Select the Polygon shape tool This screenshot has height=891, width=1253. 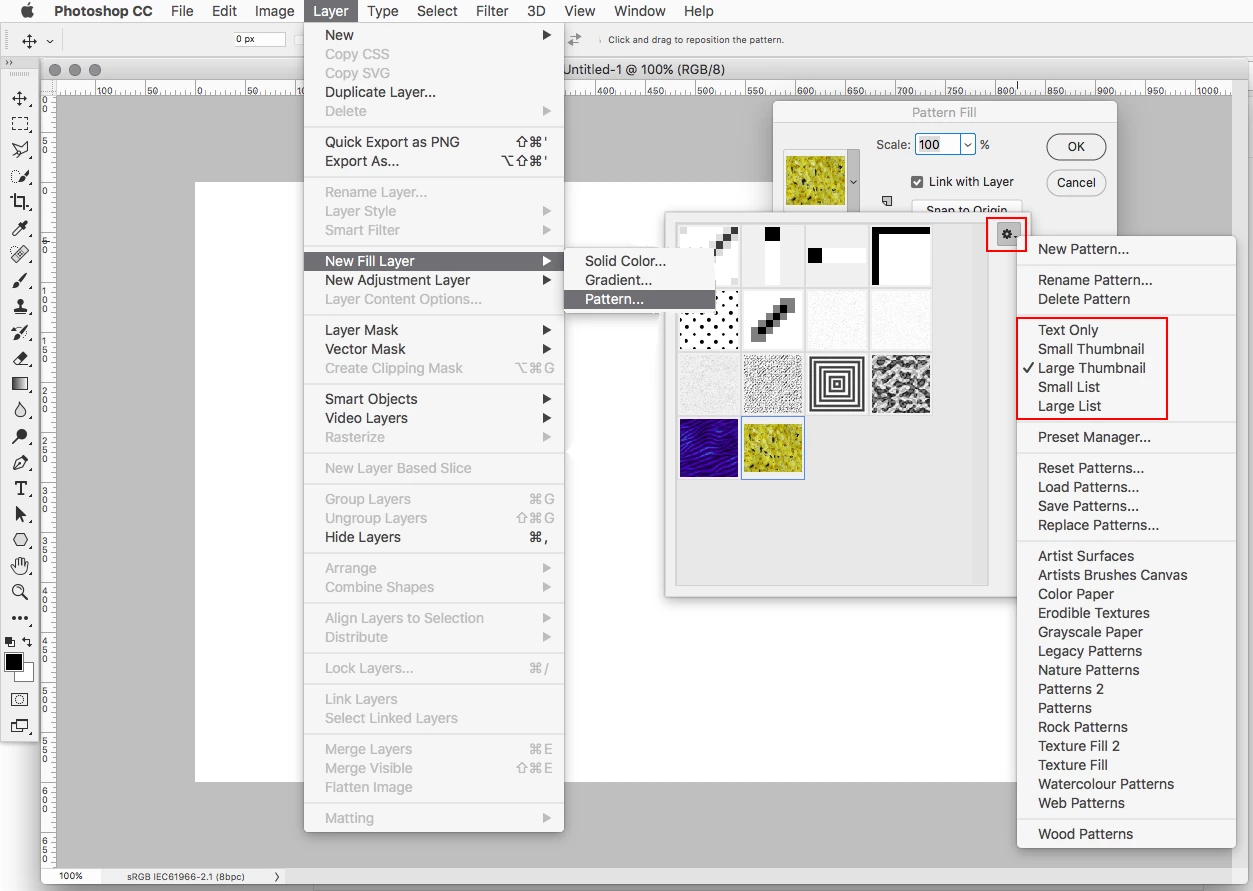tap(20, 540)
